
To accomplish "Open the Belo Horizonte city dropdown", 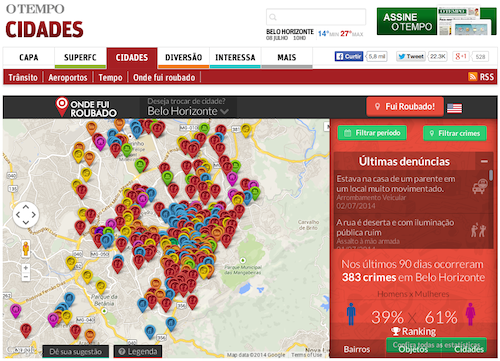I will point(188,111).
